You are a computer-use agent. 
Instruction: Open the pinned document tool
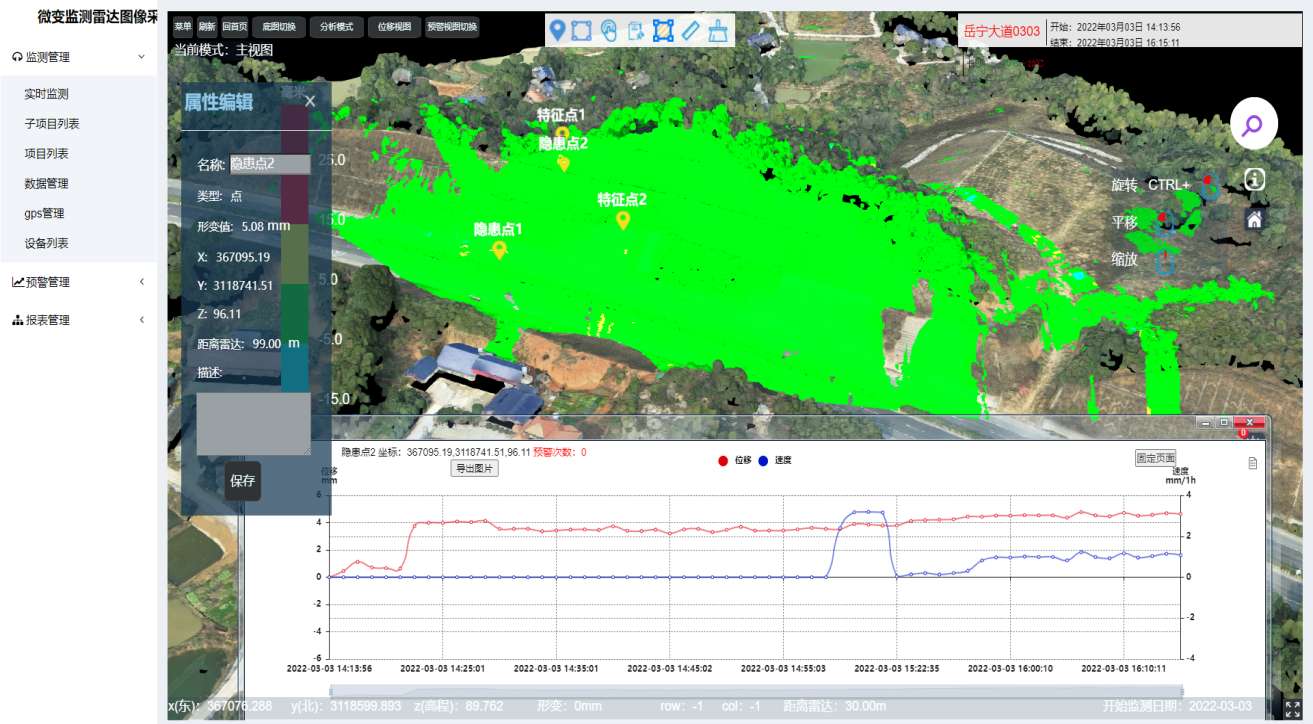(x=636, y=31)
